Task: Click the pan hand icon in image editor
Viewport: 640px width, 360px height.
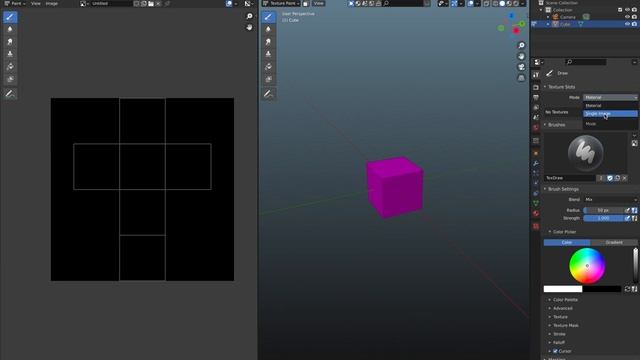Action: (x=249, y=27)
